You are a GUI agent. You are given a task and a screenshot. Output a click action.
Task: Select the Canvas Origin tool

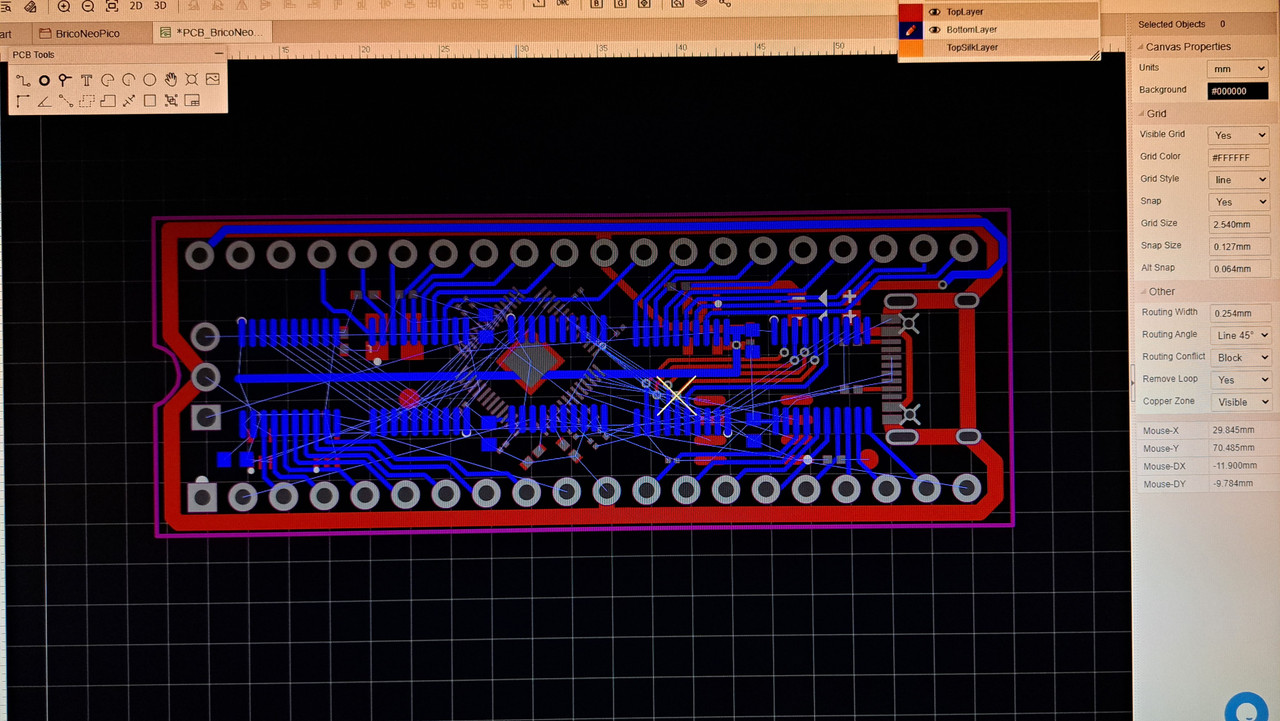[x=23, y=101]
